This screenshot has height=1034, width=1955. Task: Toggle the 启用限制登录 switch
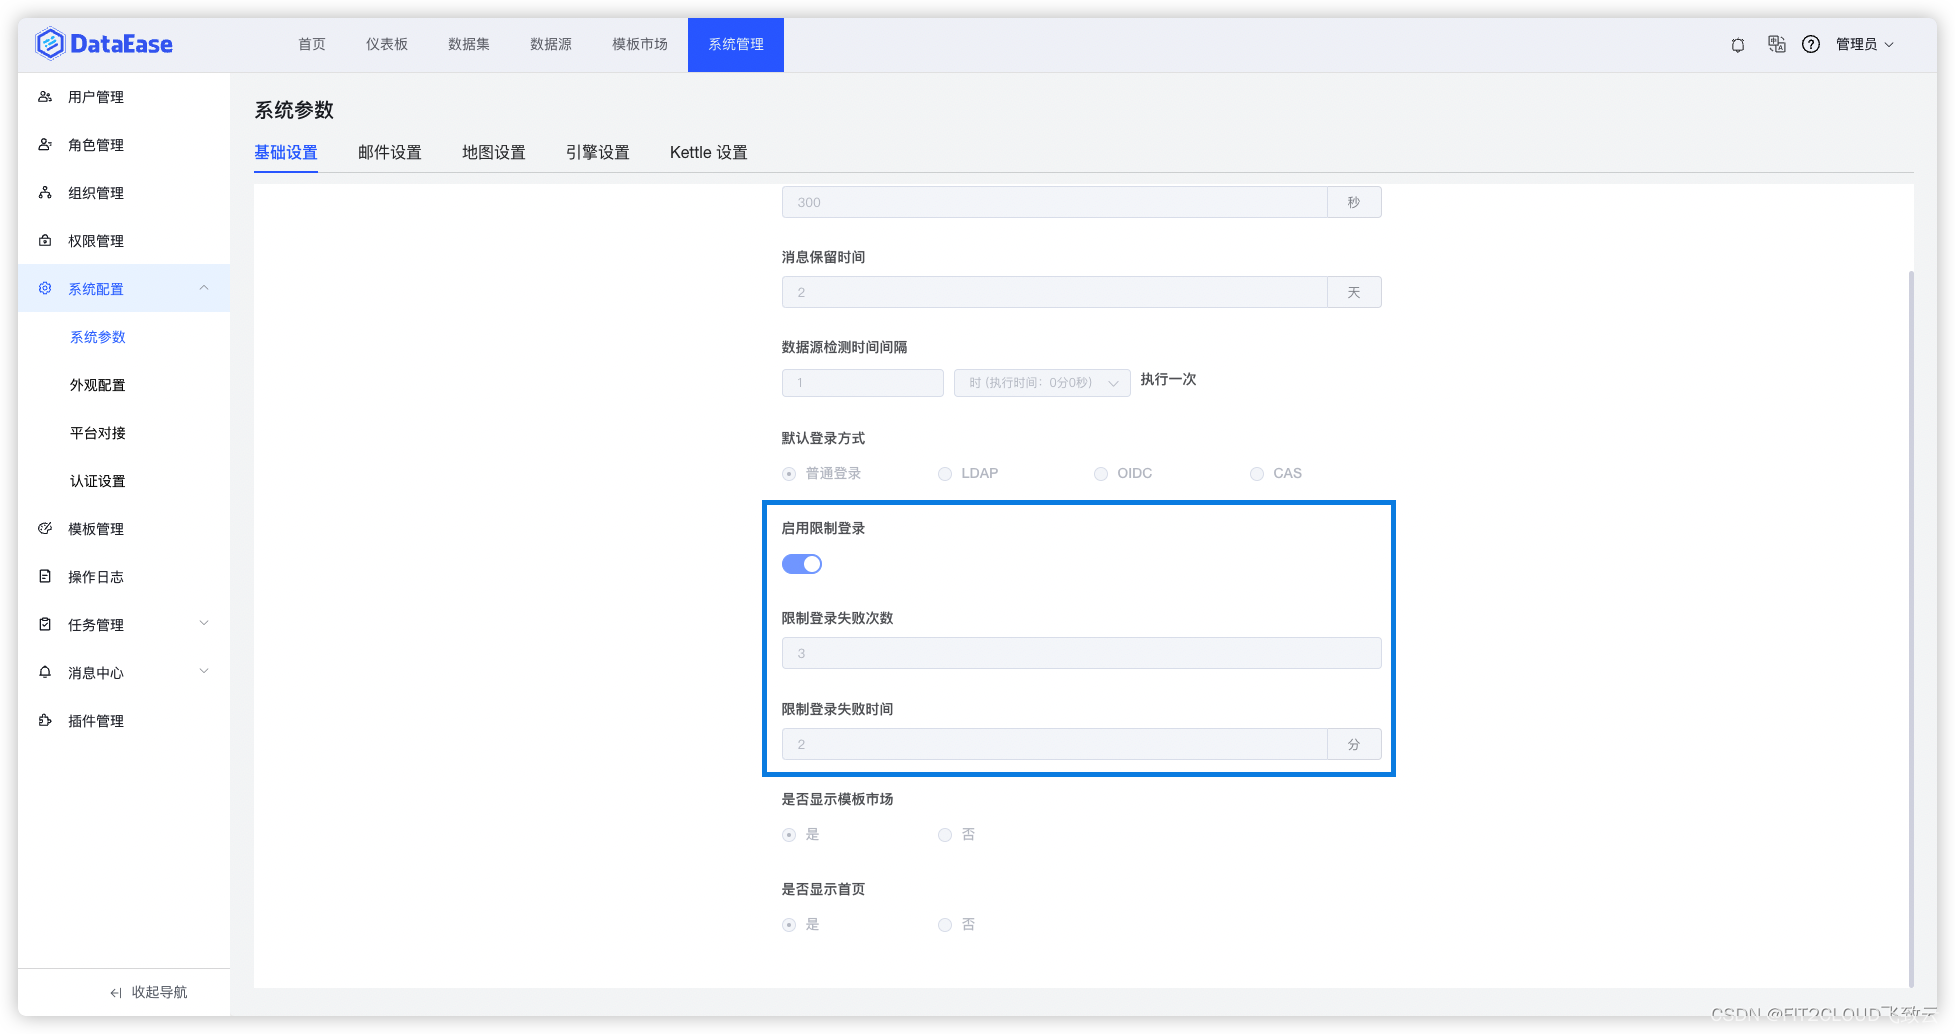(x=802, y=564)
